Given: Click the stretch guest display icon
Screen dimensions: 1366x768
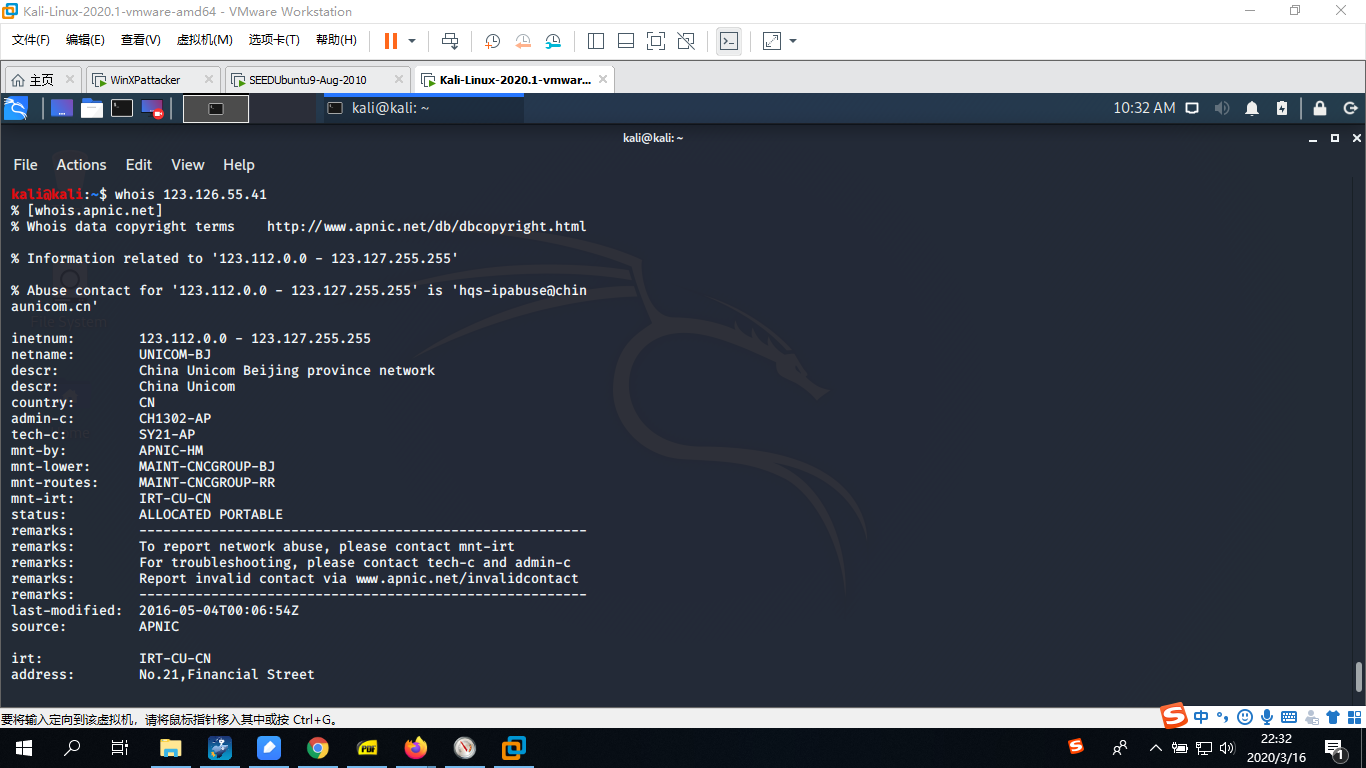Looking at the screenshot, I should pyautogui.click(x=771, y=41).
